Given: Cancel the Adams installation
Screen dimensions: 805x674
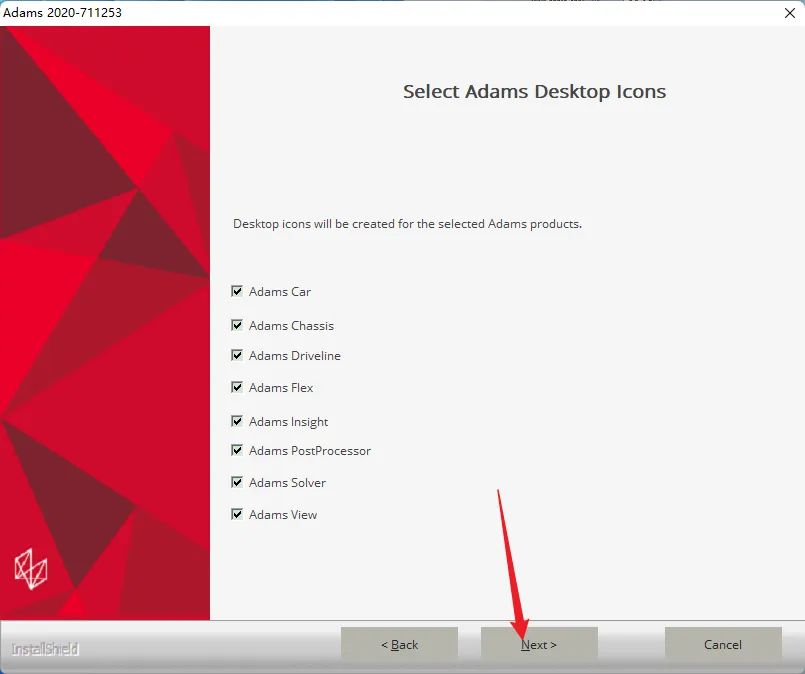Looking at the screenshot, I should click(723, 644).
